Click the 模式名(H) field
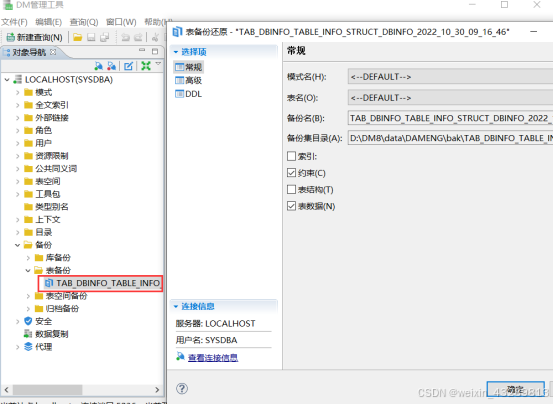Image resolution: width=553 pixels, height=404 pixels. tap(450, 76)
